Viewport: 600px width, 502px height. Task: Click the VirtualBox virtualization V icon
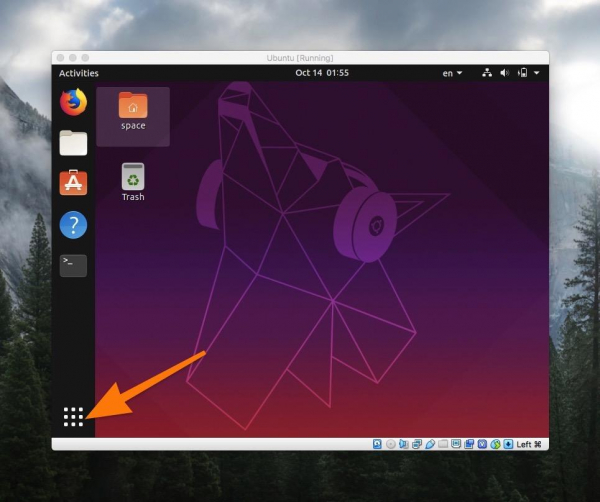click(x=482, y=444)
